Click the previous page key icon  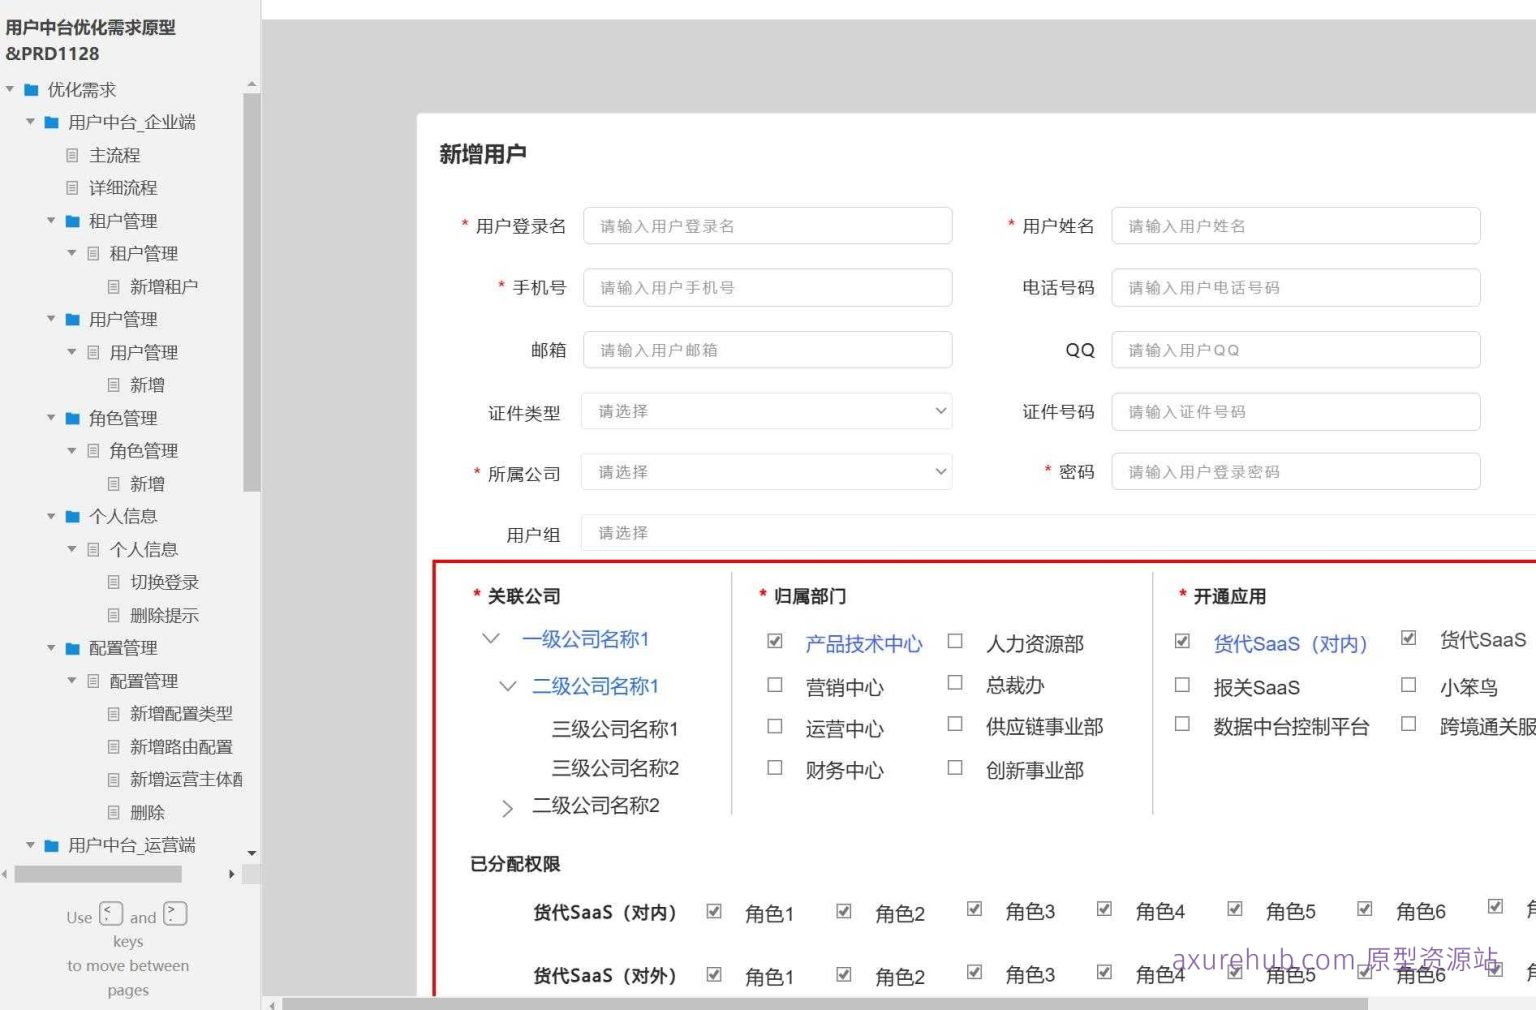pyautogui.click(x=111, y=915)
